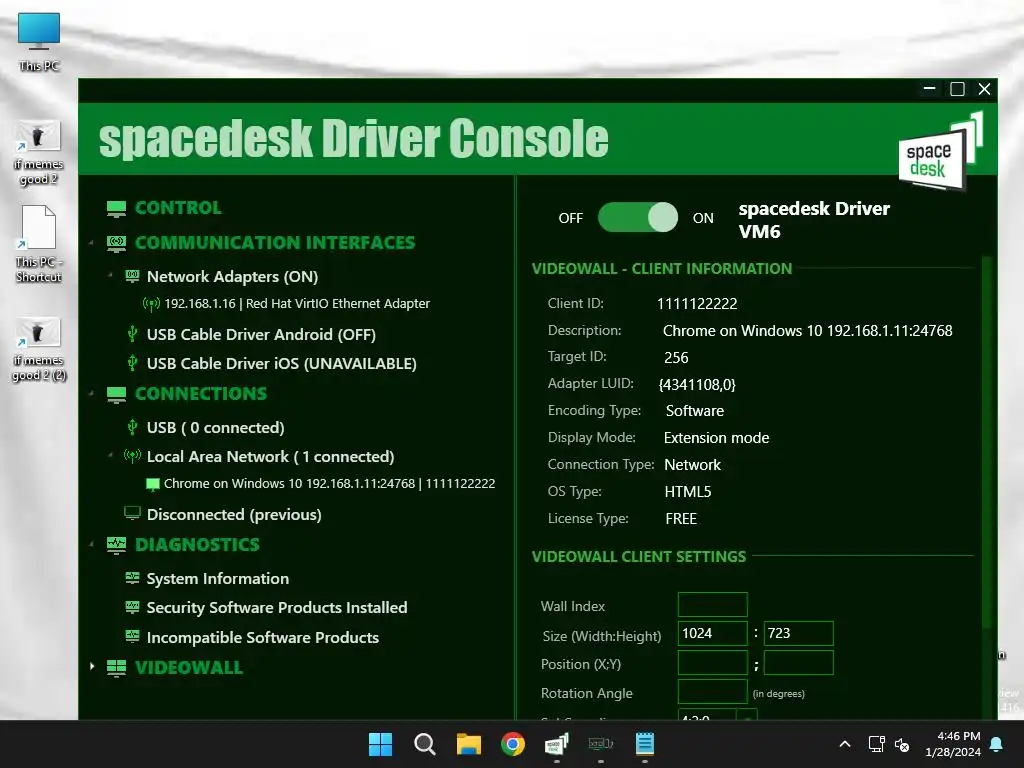Open File Explorer from taskbar
Image resolution: width=1024 pixels, height=768 pixels.
(469, 744)
